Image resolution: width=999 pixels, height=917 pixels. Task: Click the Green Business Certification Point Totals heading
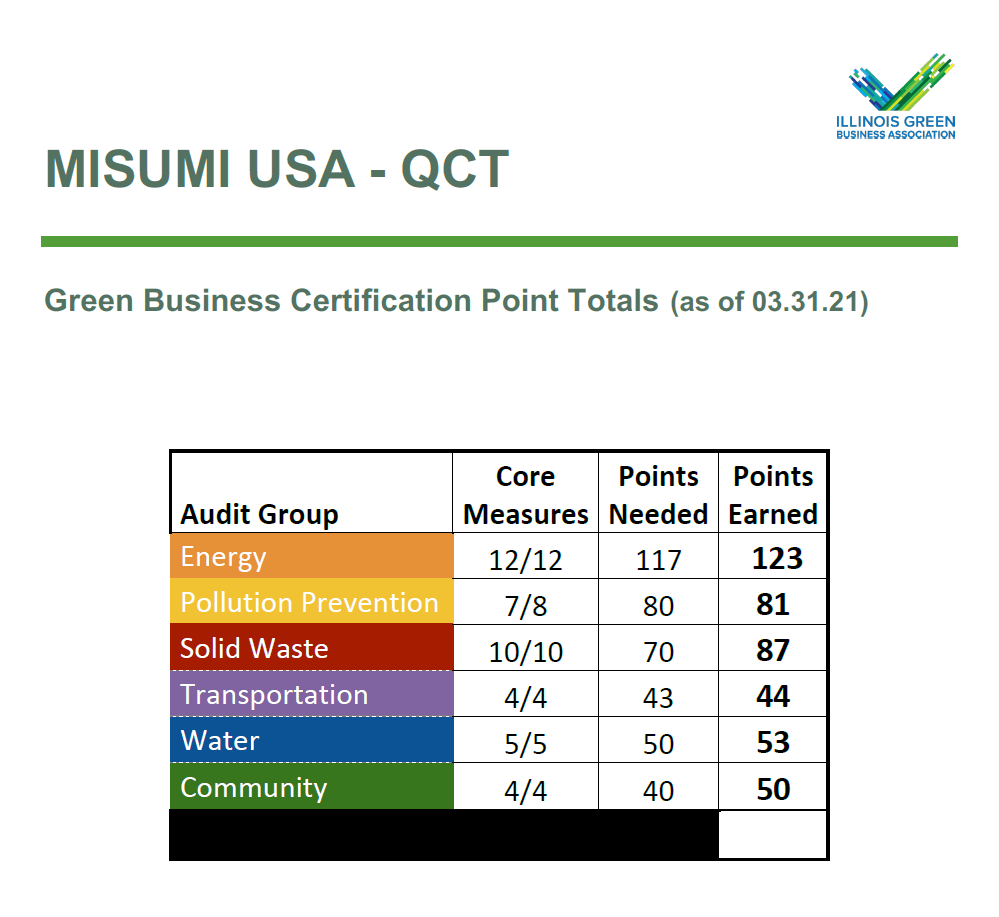coord(351,300)
